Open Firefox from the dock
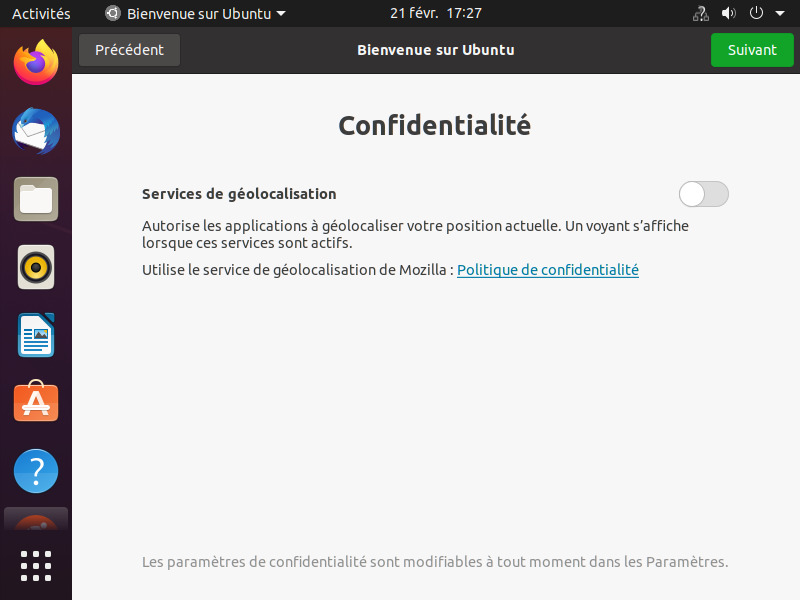This screenshot has width=800, height=600. [x=36, y=63]
